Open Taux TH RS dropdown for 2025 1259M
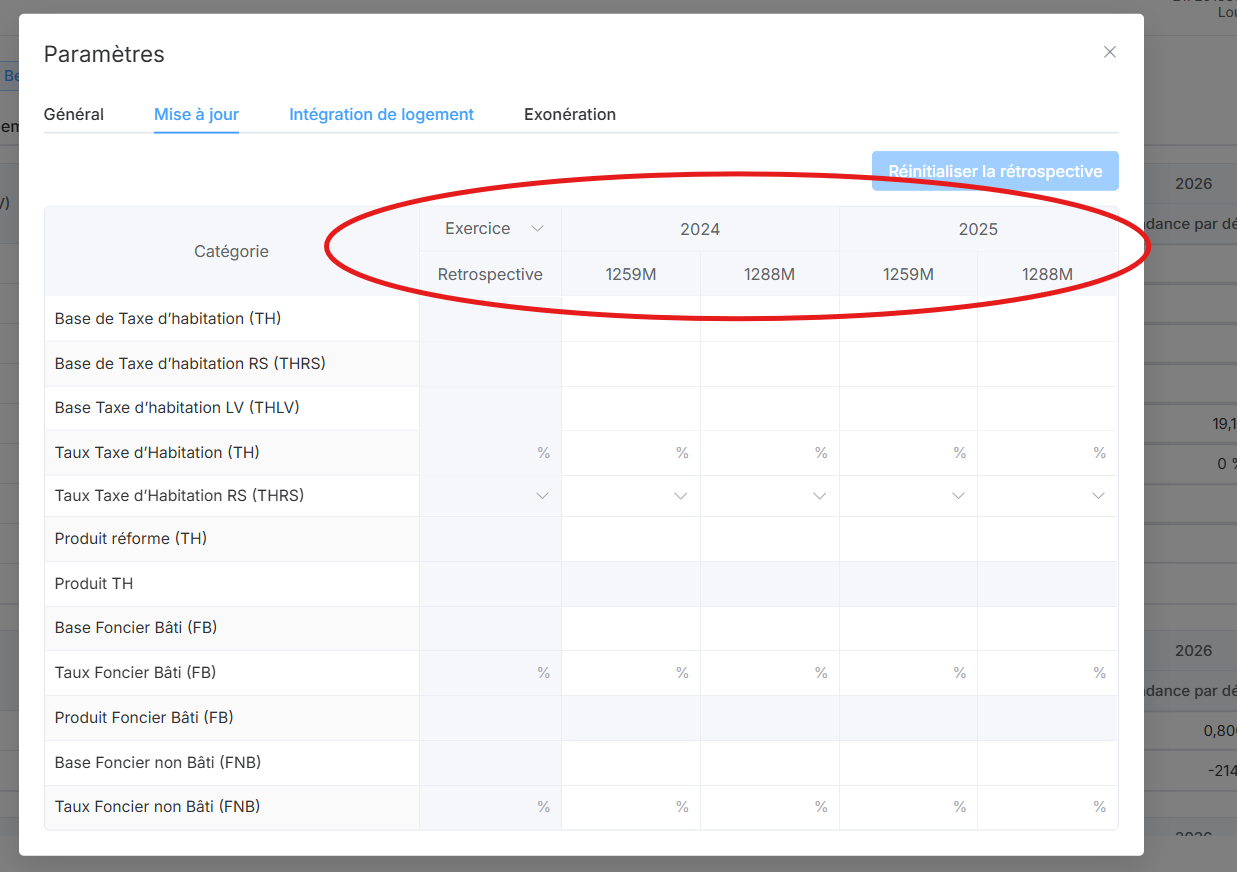Screen dimensions: 1237x872 pos(908,496)
